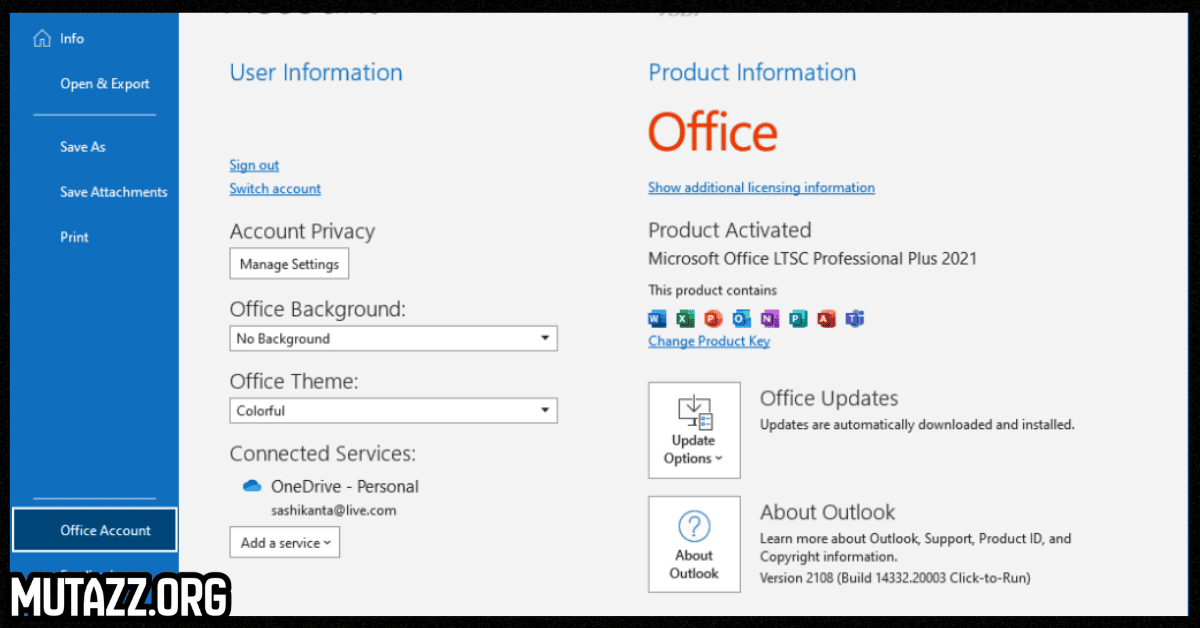Viewport: 1200px width, 628px height.
Task: Click the Info home icon in sidebar
Action: (42, 39)
